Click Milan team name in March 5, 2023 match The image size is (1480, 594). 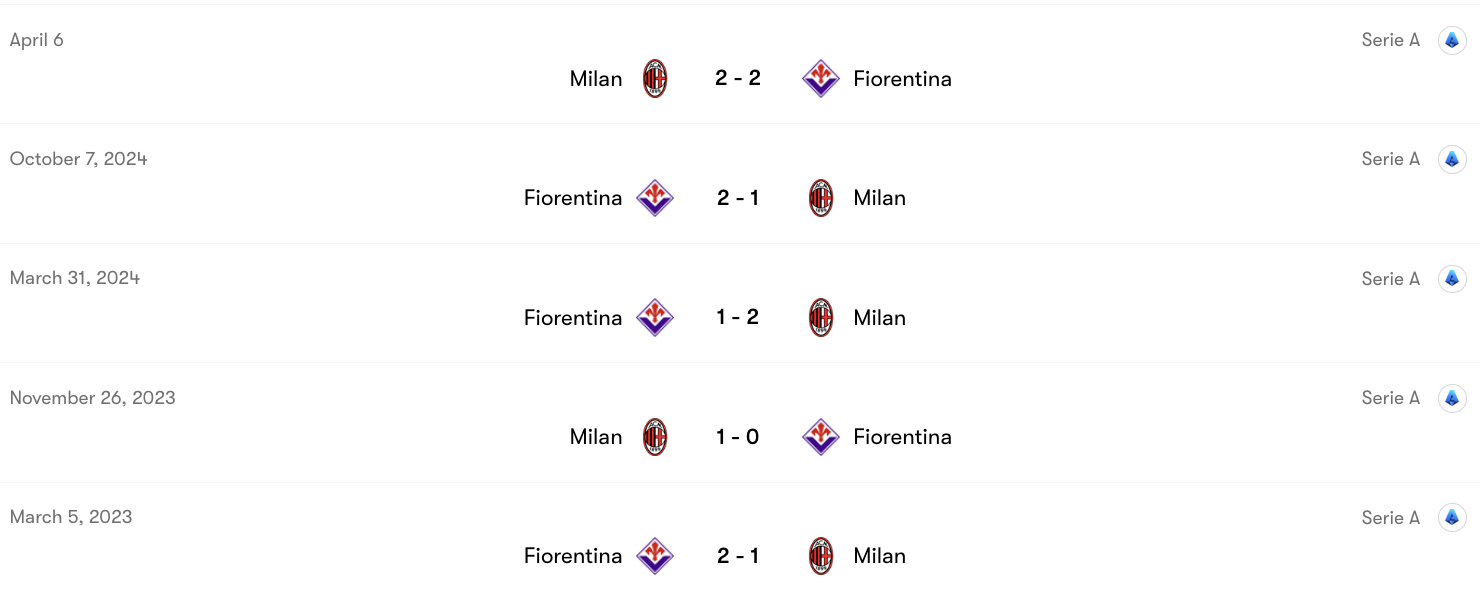879,556
